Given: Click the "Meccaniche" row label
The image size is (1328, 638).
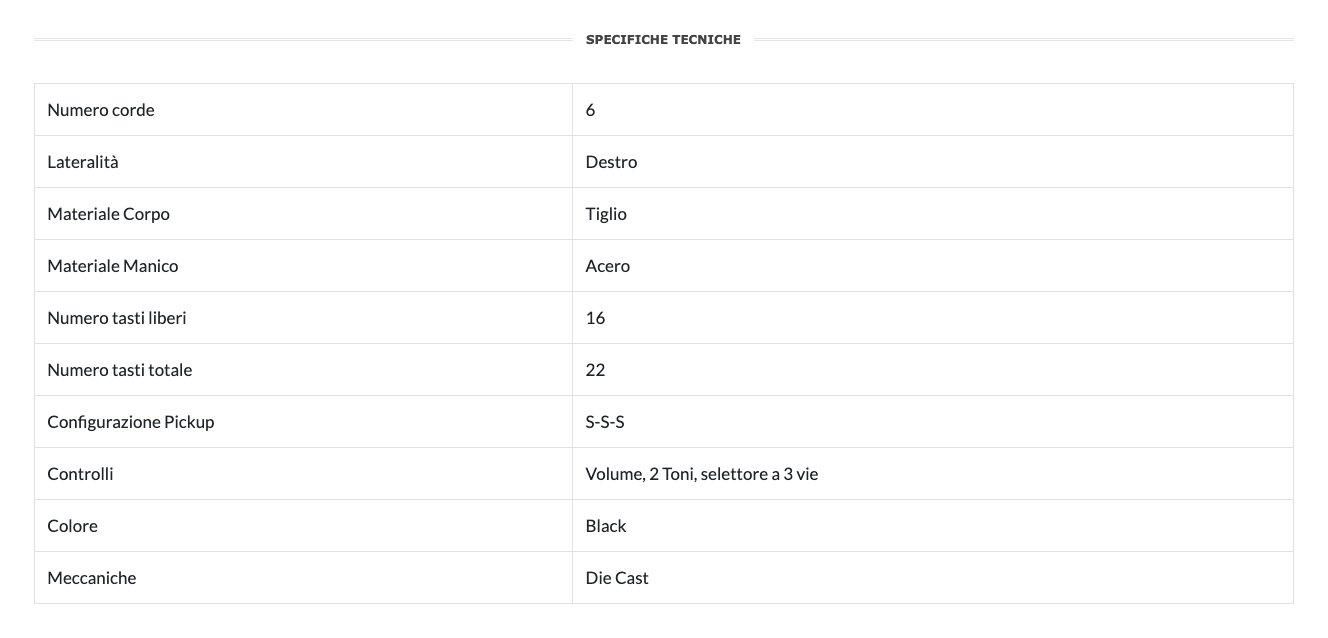Looking at the screenshot, I should pyautogui.click(x=92, y=578).
